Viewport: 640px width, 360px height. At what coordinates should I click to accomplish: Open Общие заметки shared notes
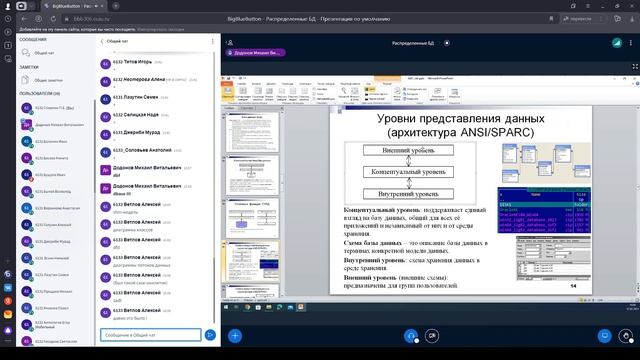(x=48, y=80)
